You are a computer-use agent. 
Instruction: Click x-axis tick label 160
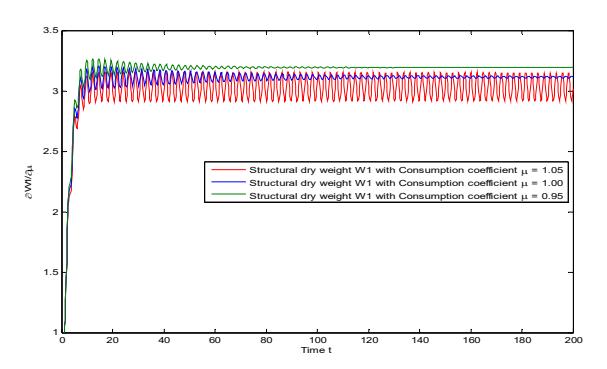pos(471,340)
